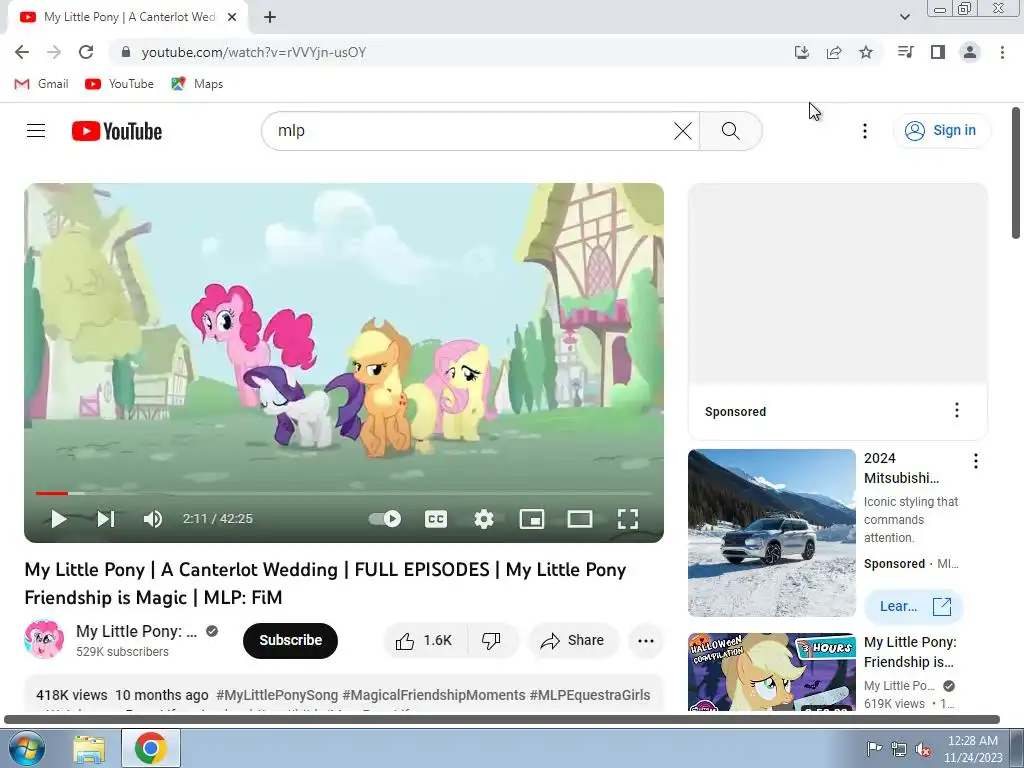Click the vertical page scrollbar
The width and height of the screenshot is (1024, 768).
coord(1016,173)
